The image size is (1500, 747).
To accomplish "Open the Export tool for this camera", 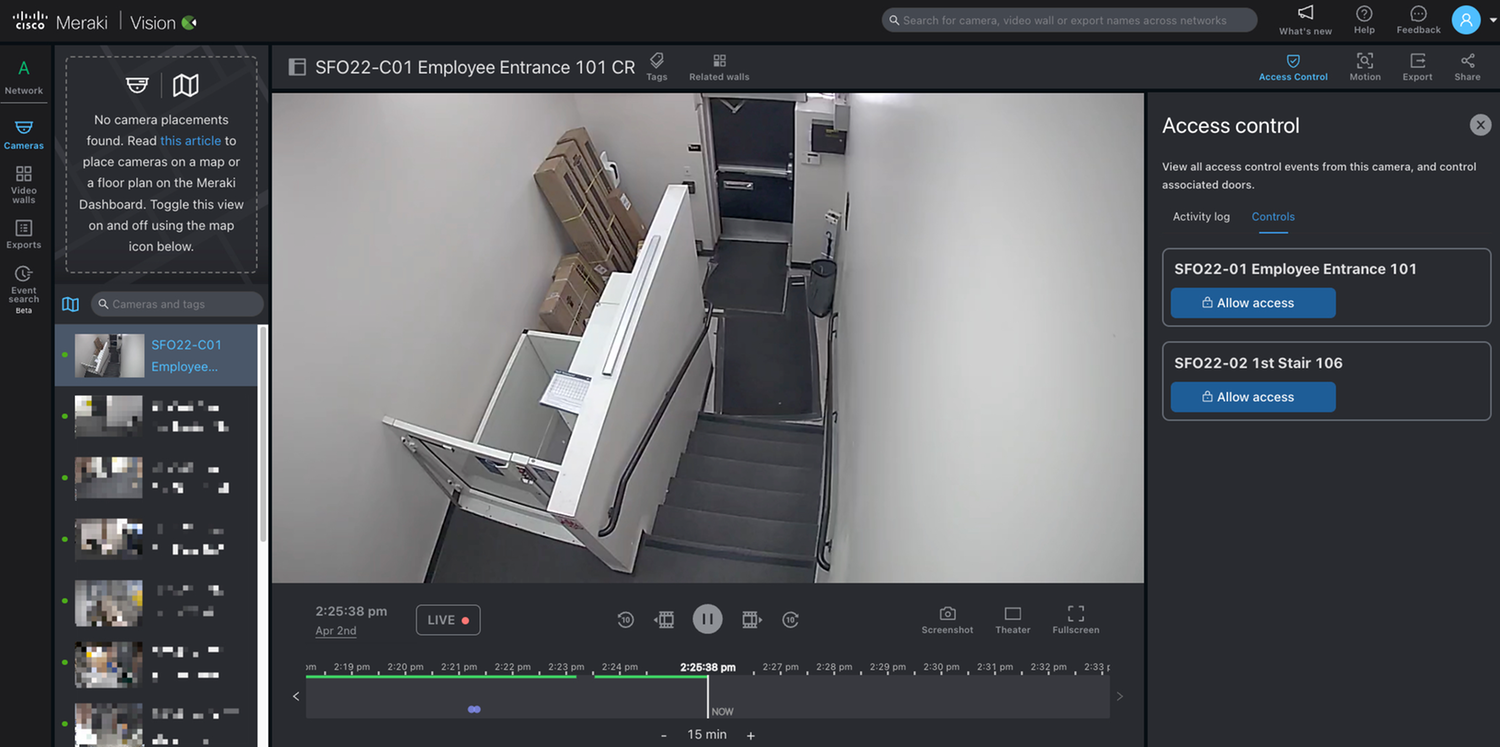I will [1417, 66].
